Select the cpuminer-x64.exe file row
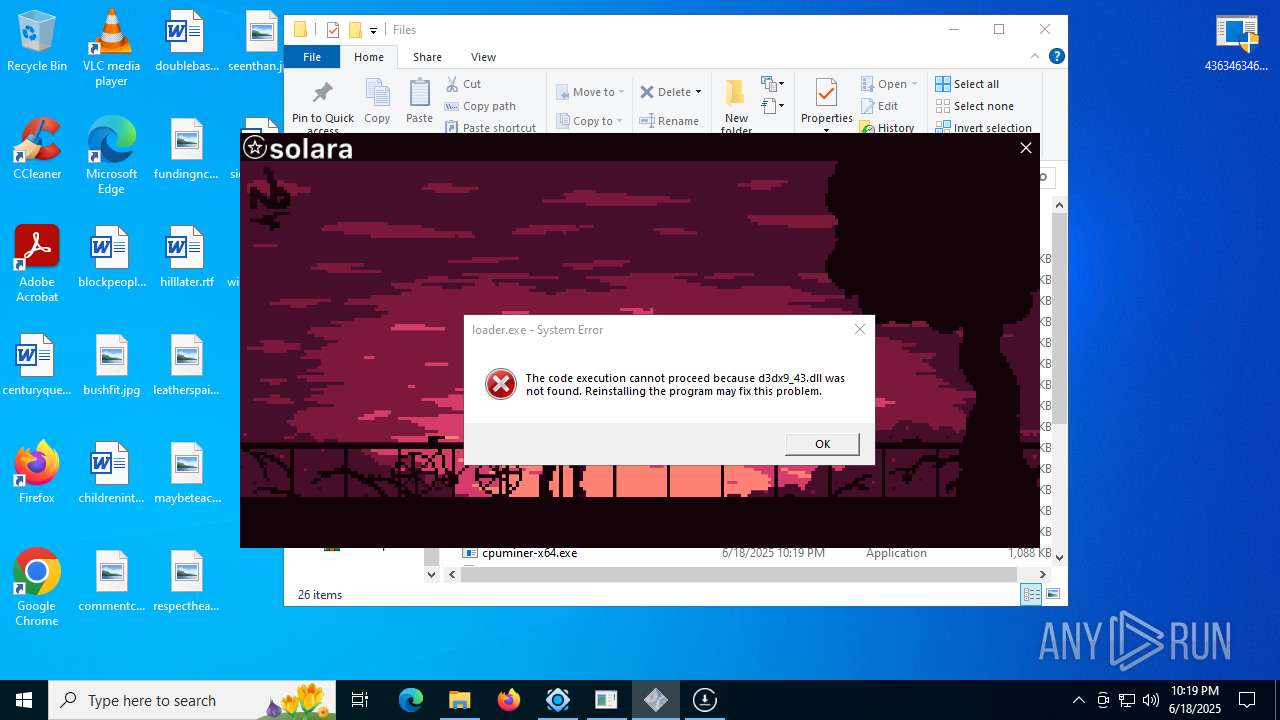The height and width of the screenshot is (720, 1280). 756,553
